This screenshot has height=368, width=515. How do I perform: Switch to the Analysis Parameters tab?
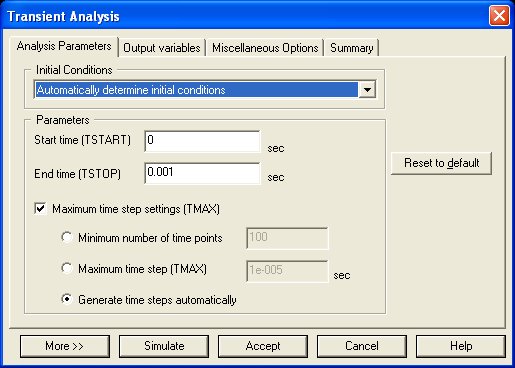click(64, 46)
